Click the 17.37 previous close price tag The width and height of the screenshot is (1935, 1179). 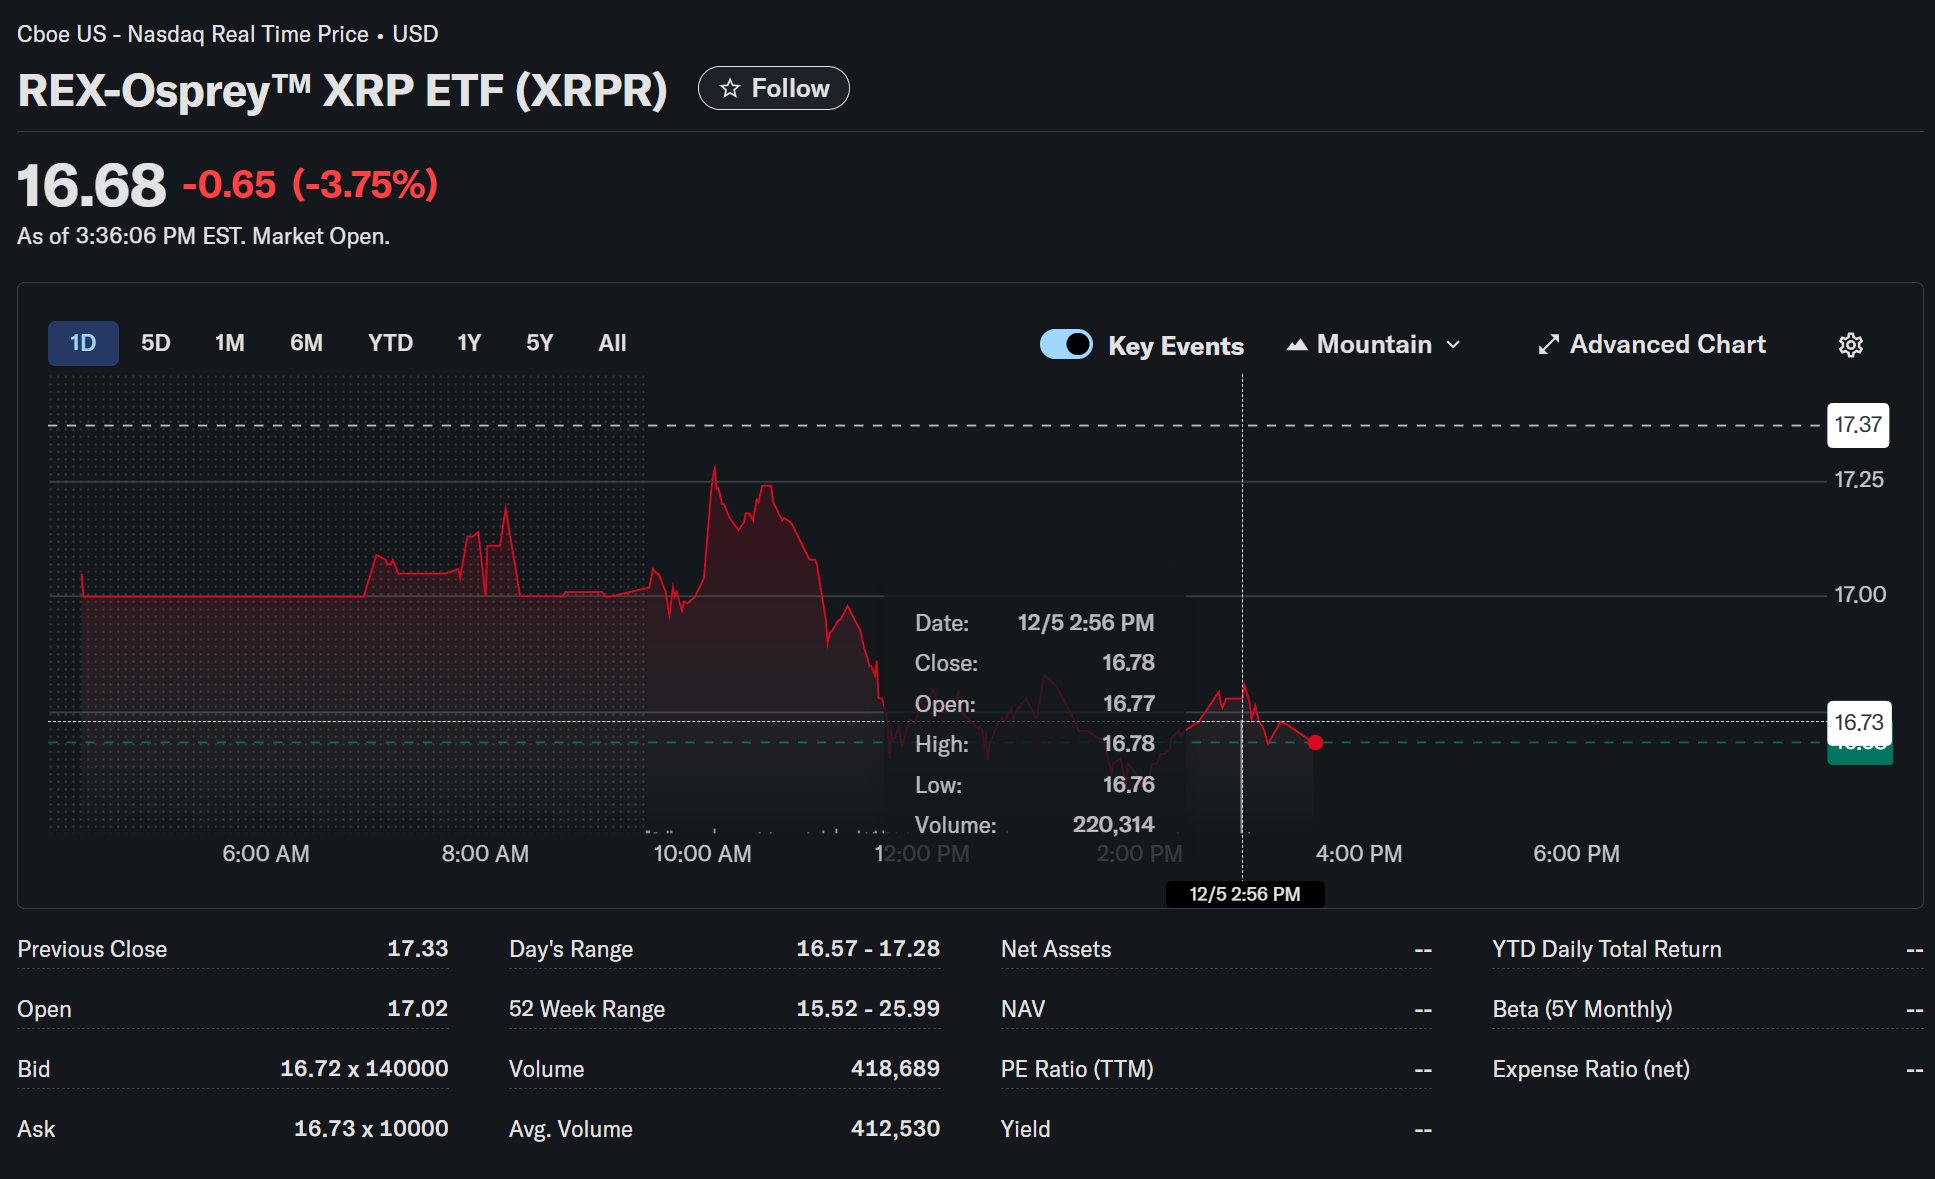pyautogui.click(x=1857, y=425)
